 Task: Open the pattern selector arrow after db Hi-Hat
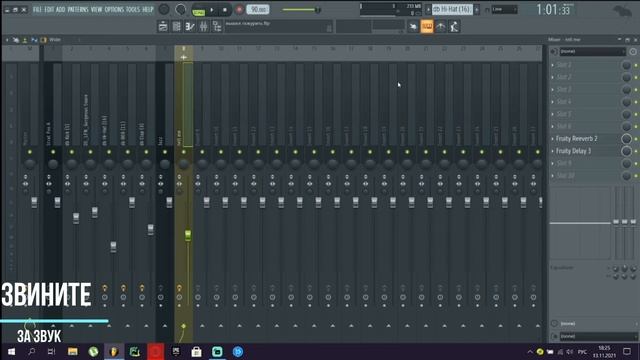click(476, 9)
